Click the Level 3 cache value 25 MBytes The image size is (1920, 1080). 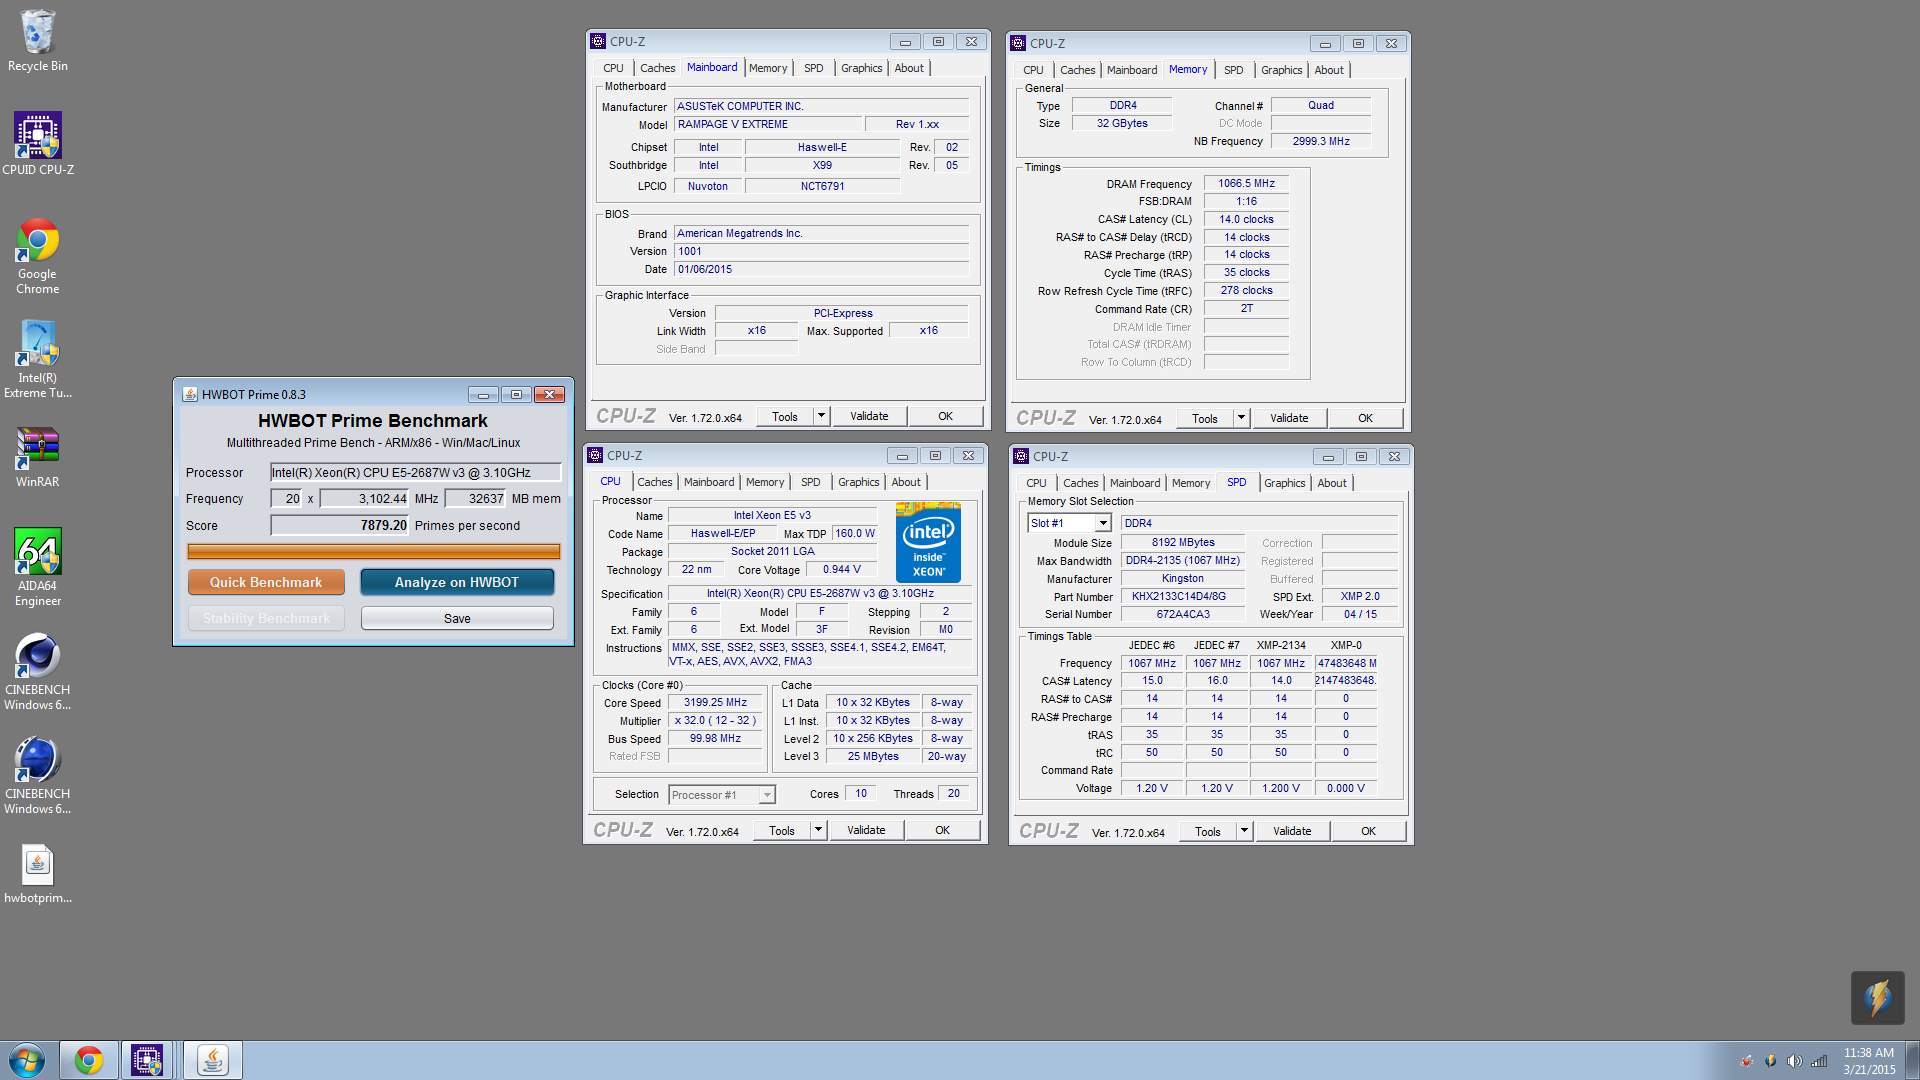click(873, 756)
